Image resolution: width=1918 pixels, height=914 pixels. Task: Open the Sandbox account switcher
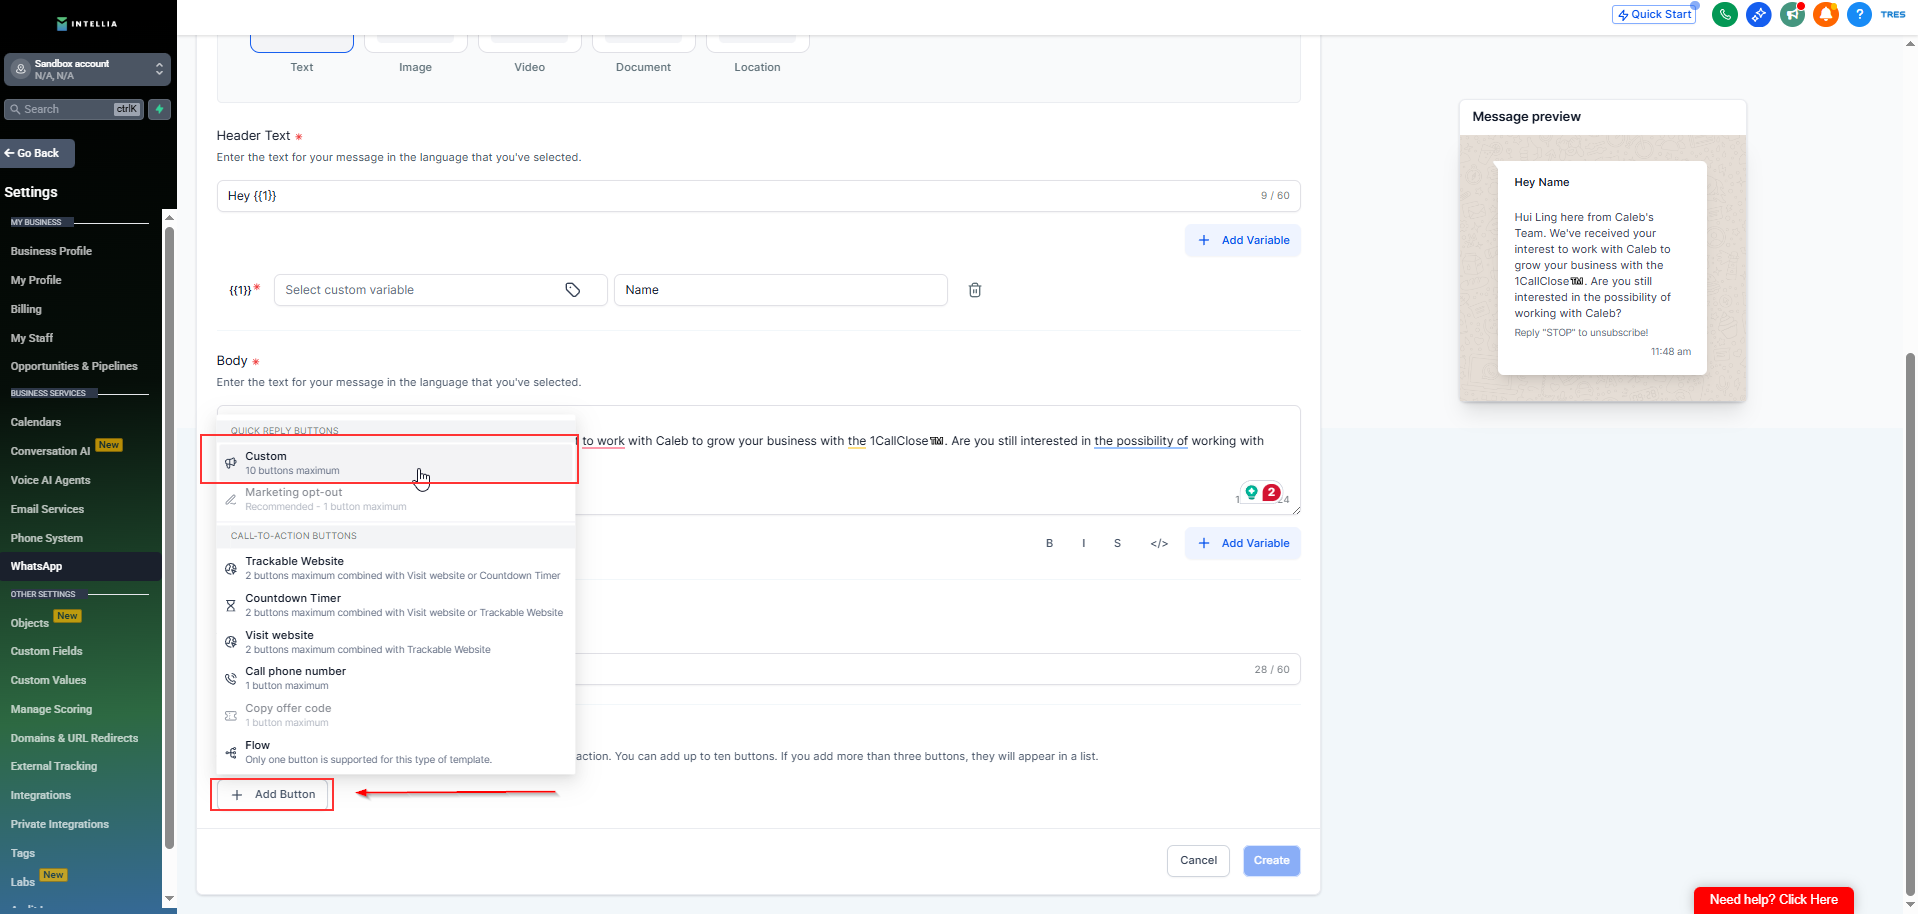tap(88, 69)
